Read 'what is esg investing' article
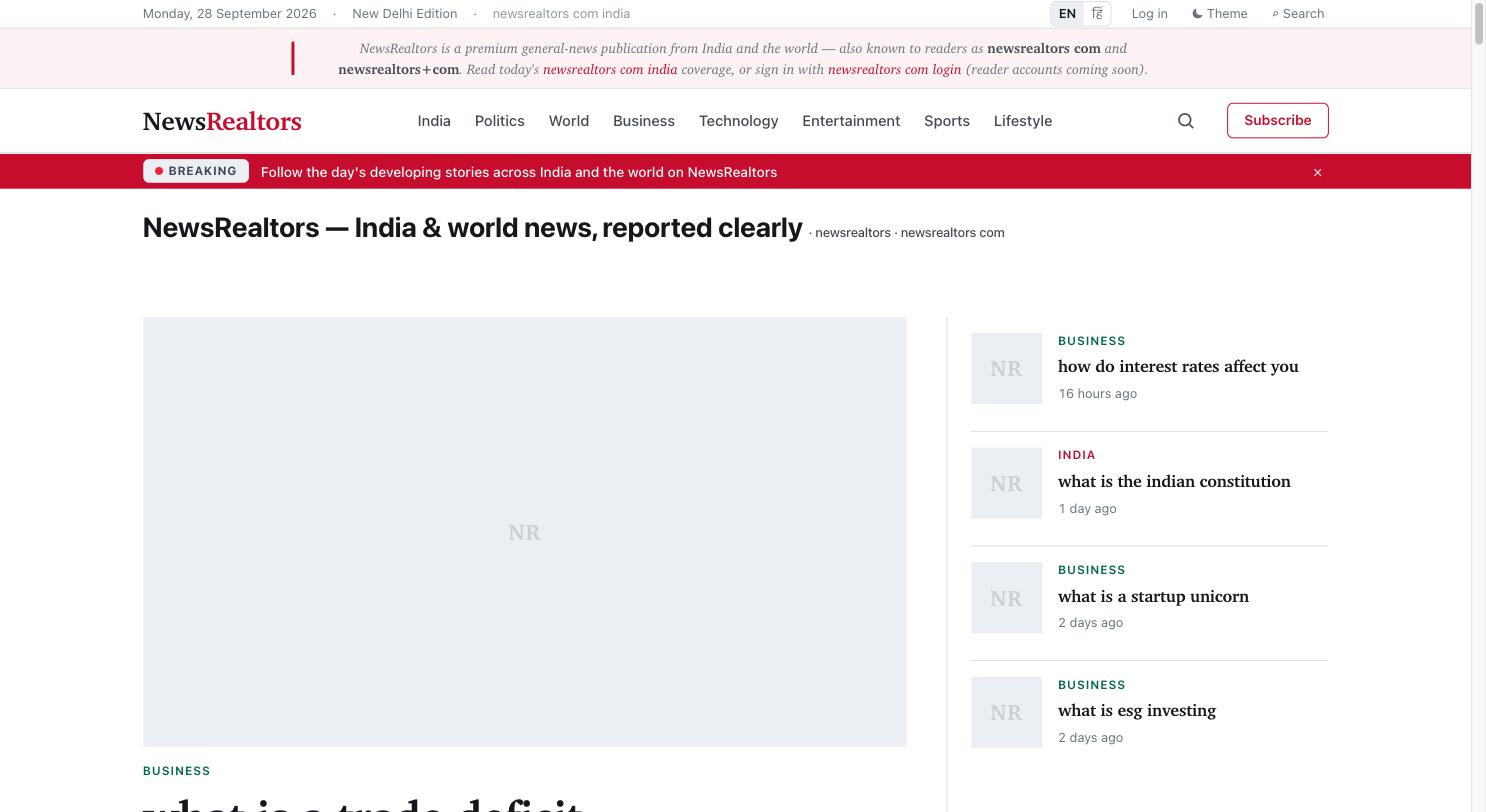The height and width of the screenshot is (812, 1486). [x=1137, y=710]
